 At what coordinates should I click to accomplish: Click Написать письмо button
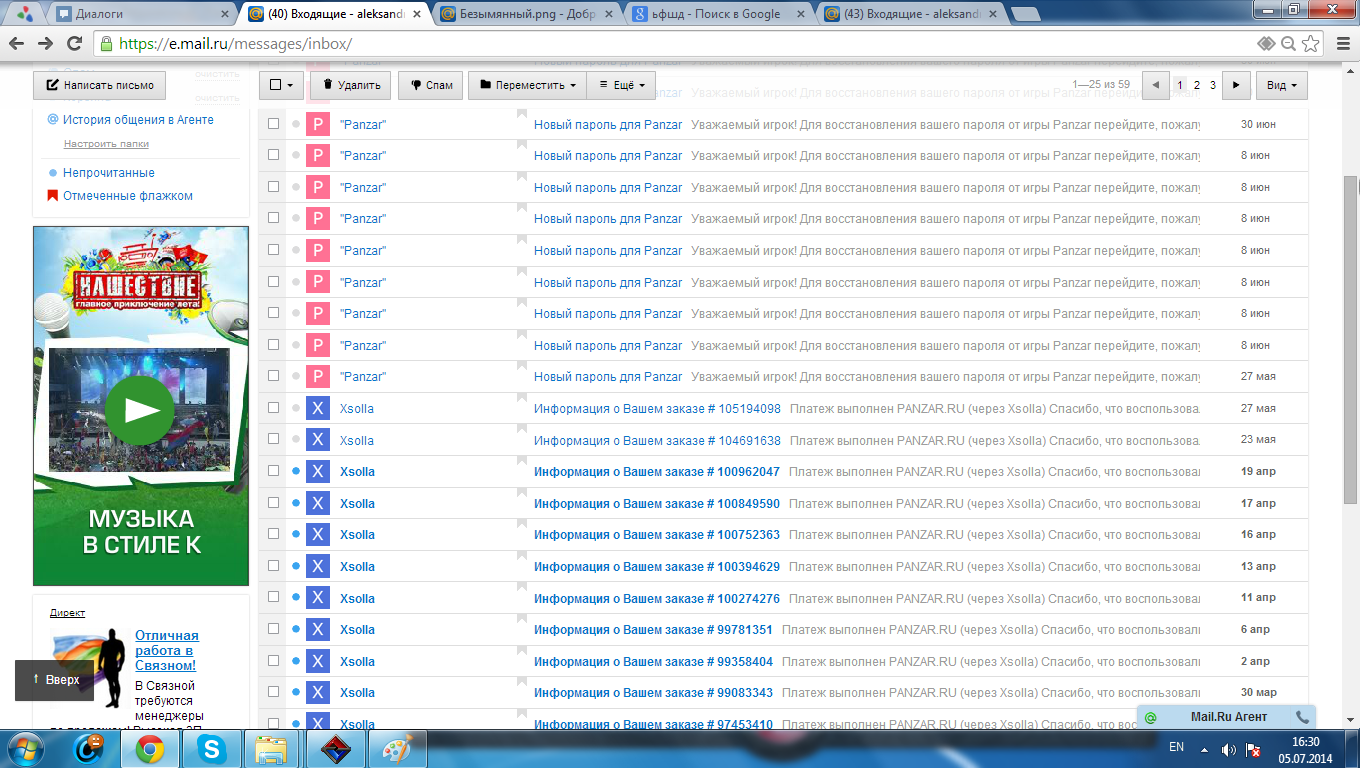100,85
